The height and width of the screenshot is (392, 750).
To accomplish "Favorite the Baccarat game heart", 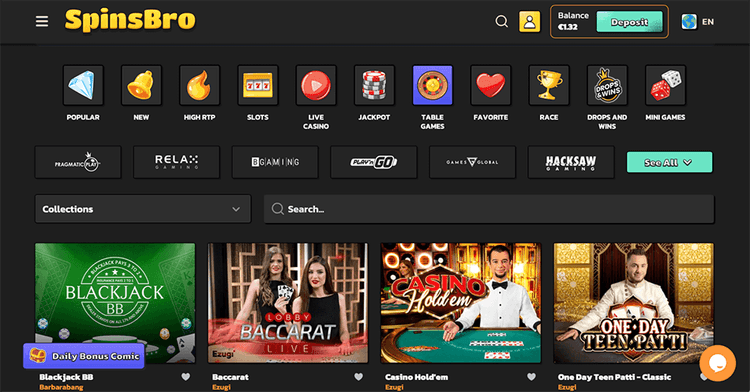I will [358, 377].
